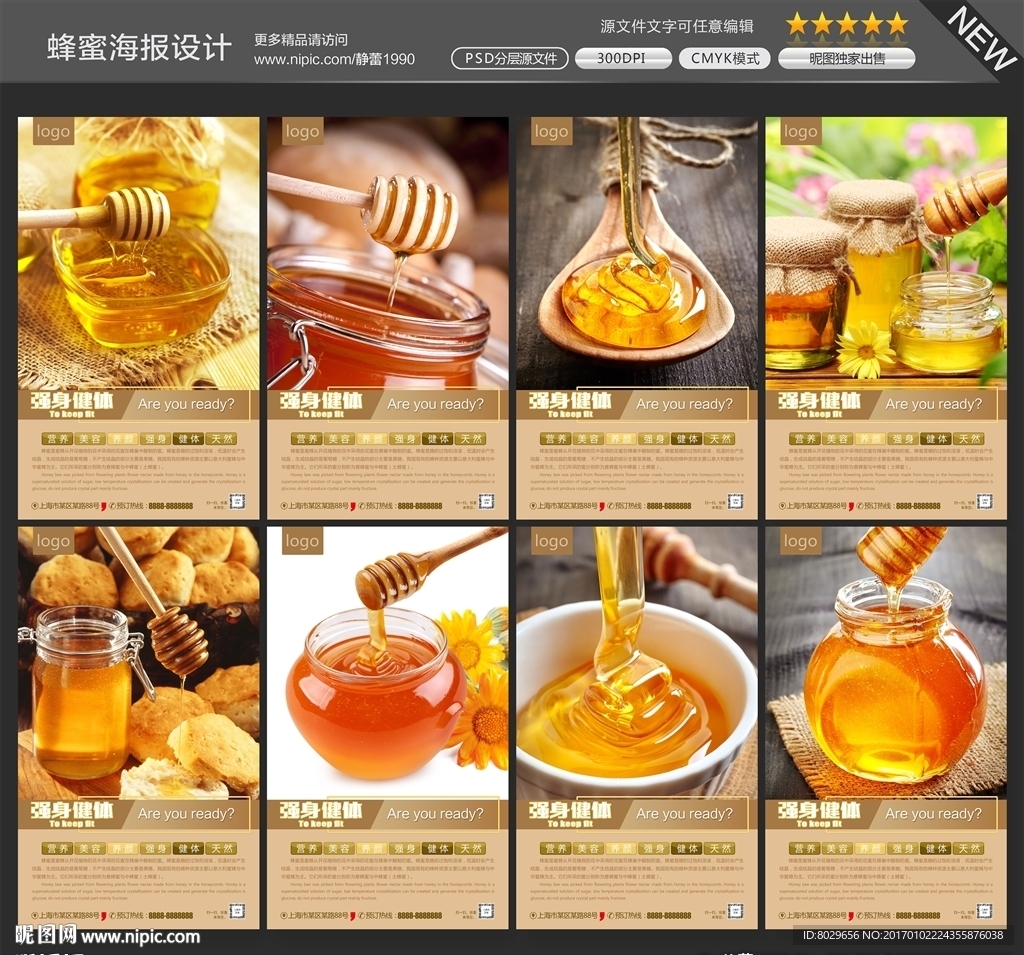Click the logo box on the clamp-lid jar poster

302,131
